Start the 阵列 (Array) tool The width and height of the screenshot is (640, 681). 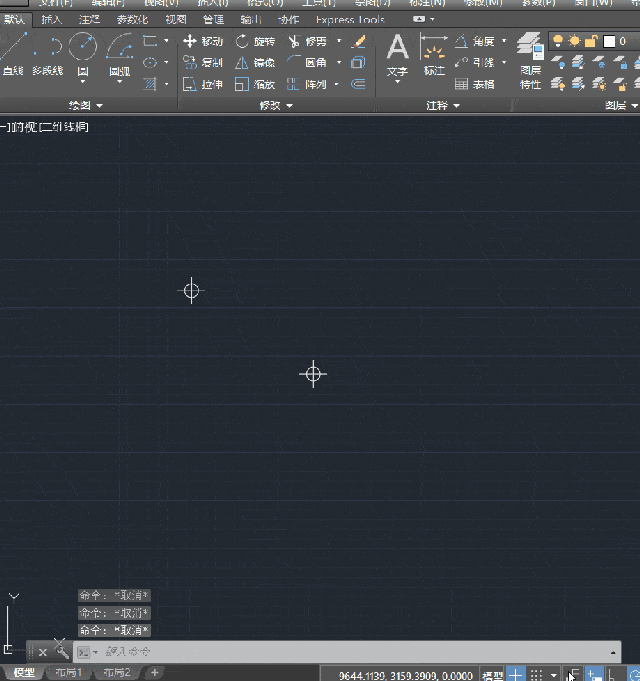point(307,84)
